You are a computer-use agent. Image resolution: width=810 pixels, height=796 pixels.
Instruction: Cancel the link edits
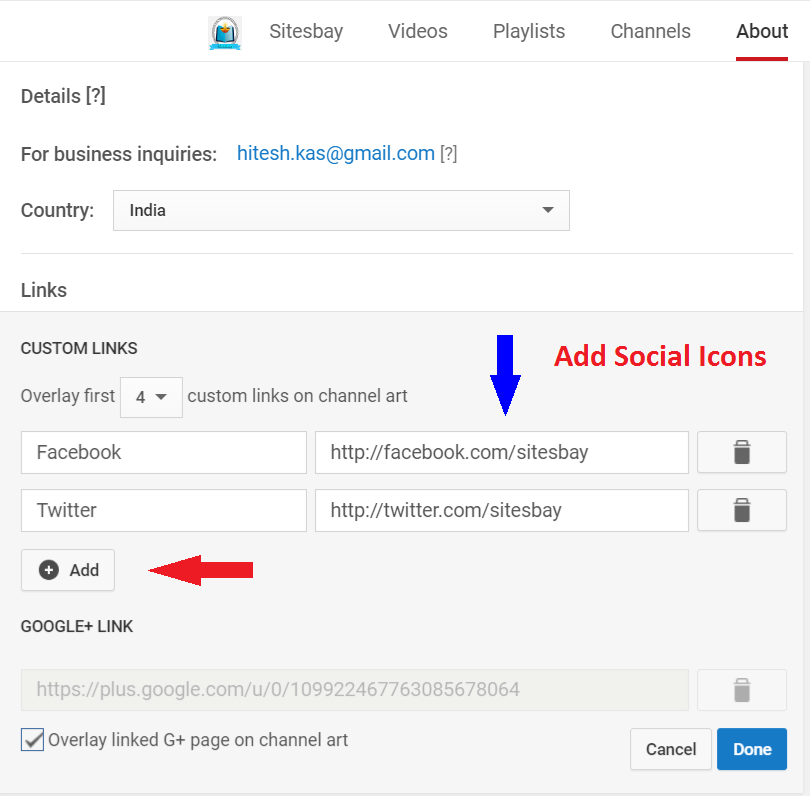tap(671, 749)
